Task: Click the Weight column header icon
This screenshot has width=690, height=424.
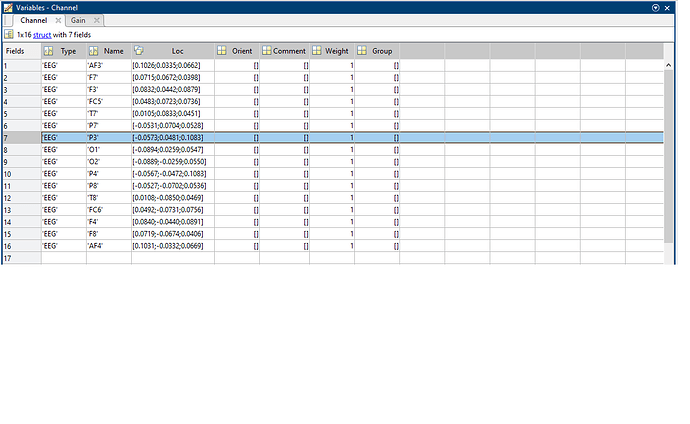Action: (317, 51)
